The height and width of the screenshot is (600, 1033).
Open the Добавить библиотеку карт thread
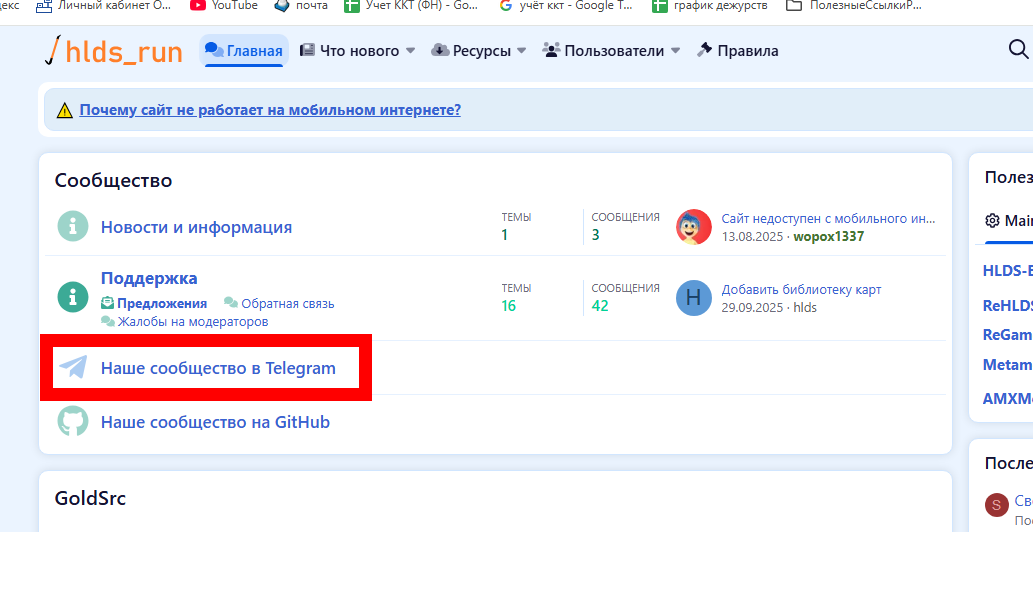click(x=801, y=290)
